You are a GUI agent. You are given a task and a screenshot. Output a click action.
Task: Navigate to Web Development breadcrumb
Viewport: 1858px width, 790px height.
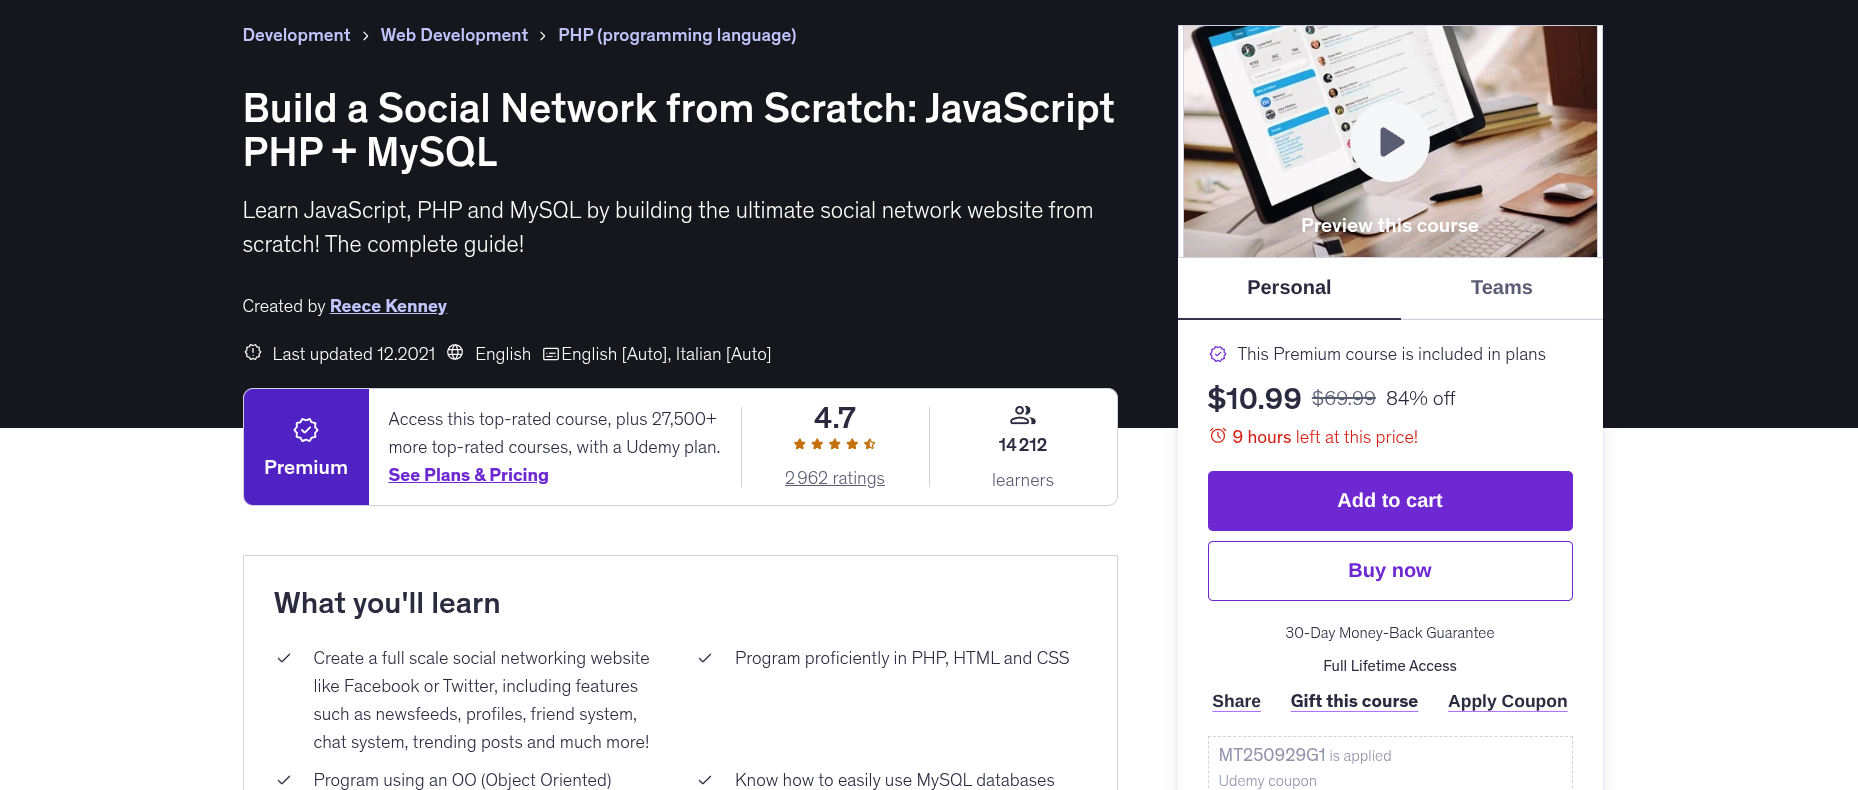pos(454,35)
